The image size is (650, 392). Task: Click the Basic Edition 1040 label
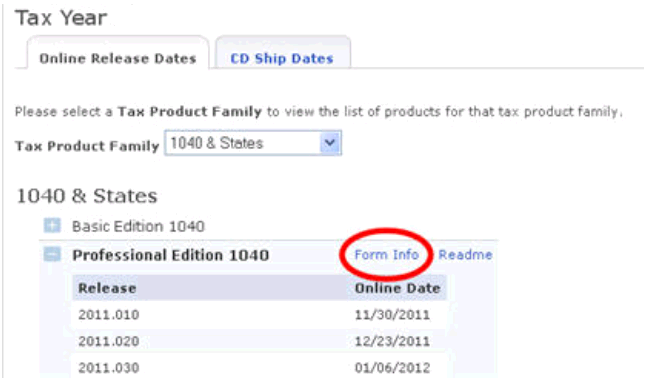138,226
